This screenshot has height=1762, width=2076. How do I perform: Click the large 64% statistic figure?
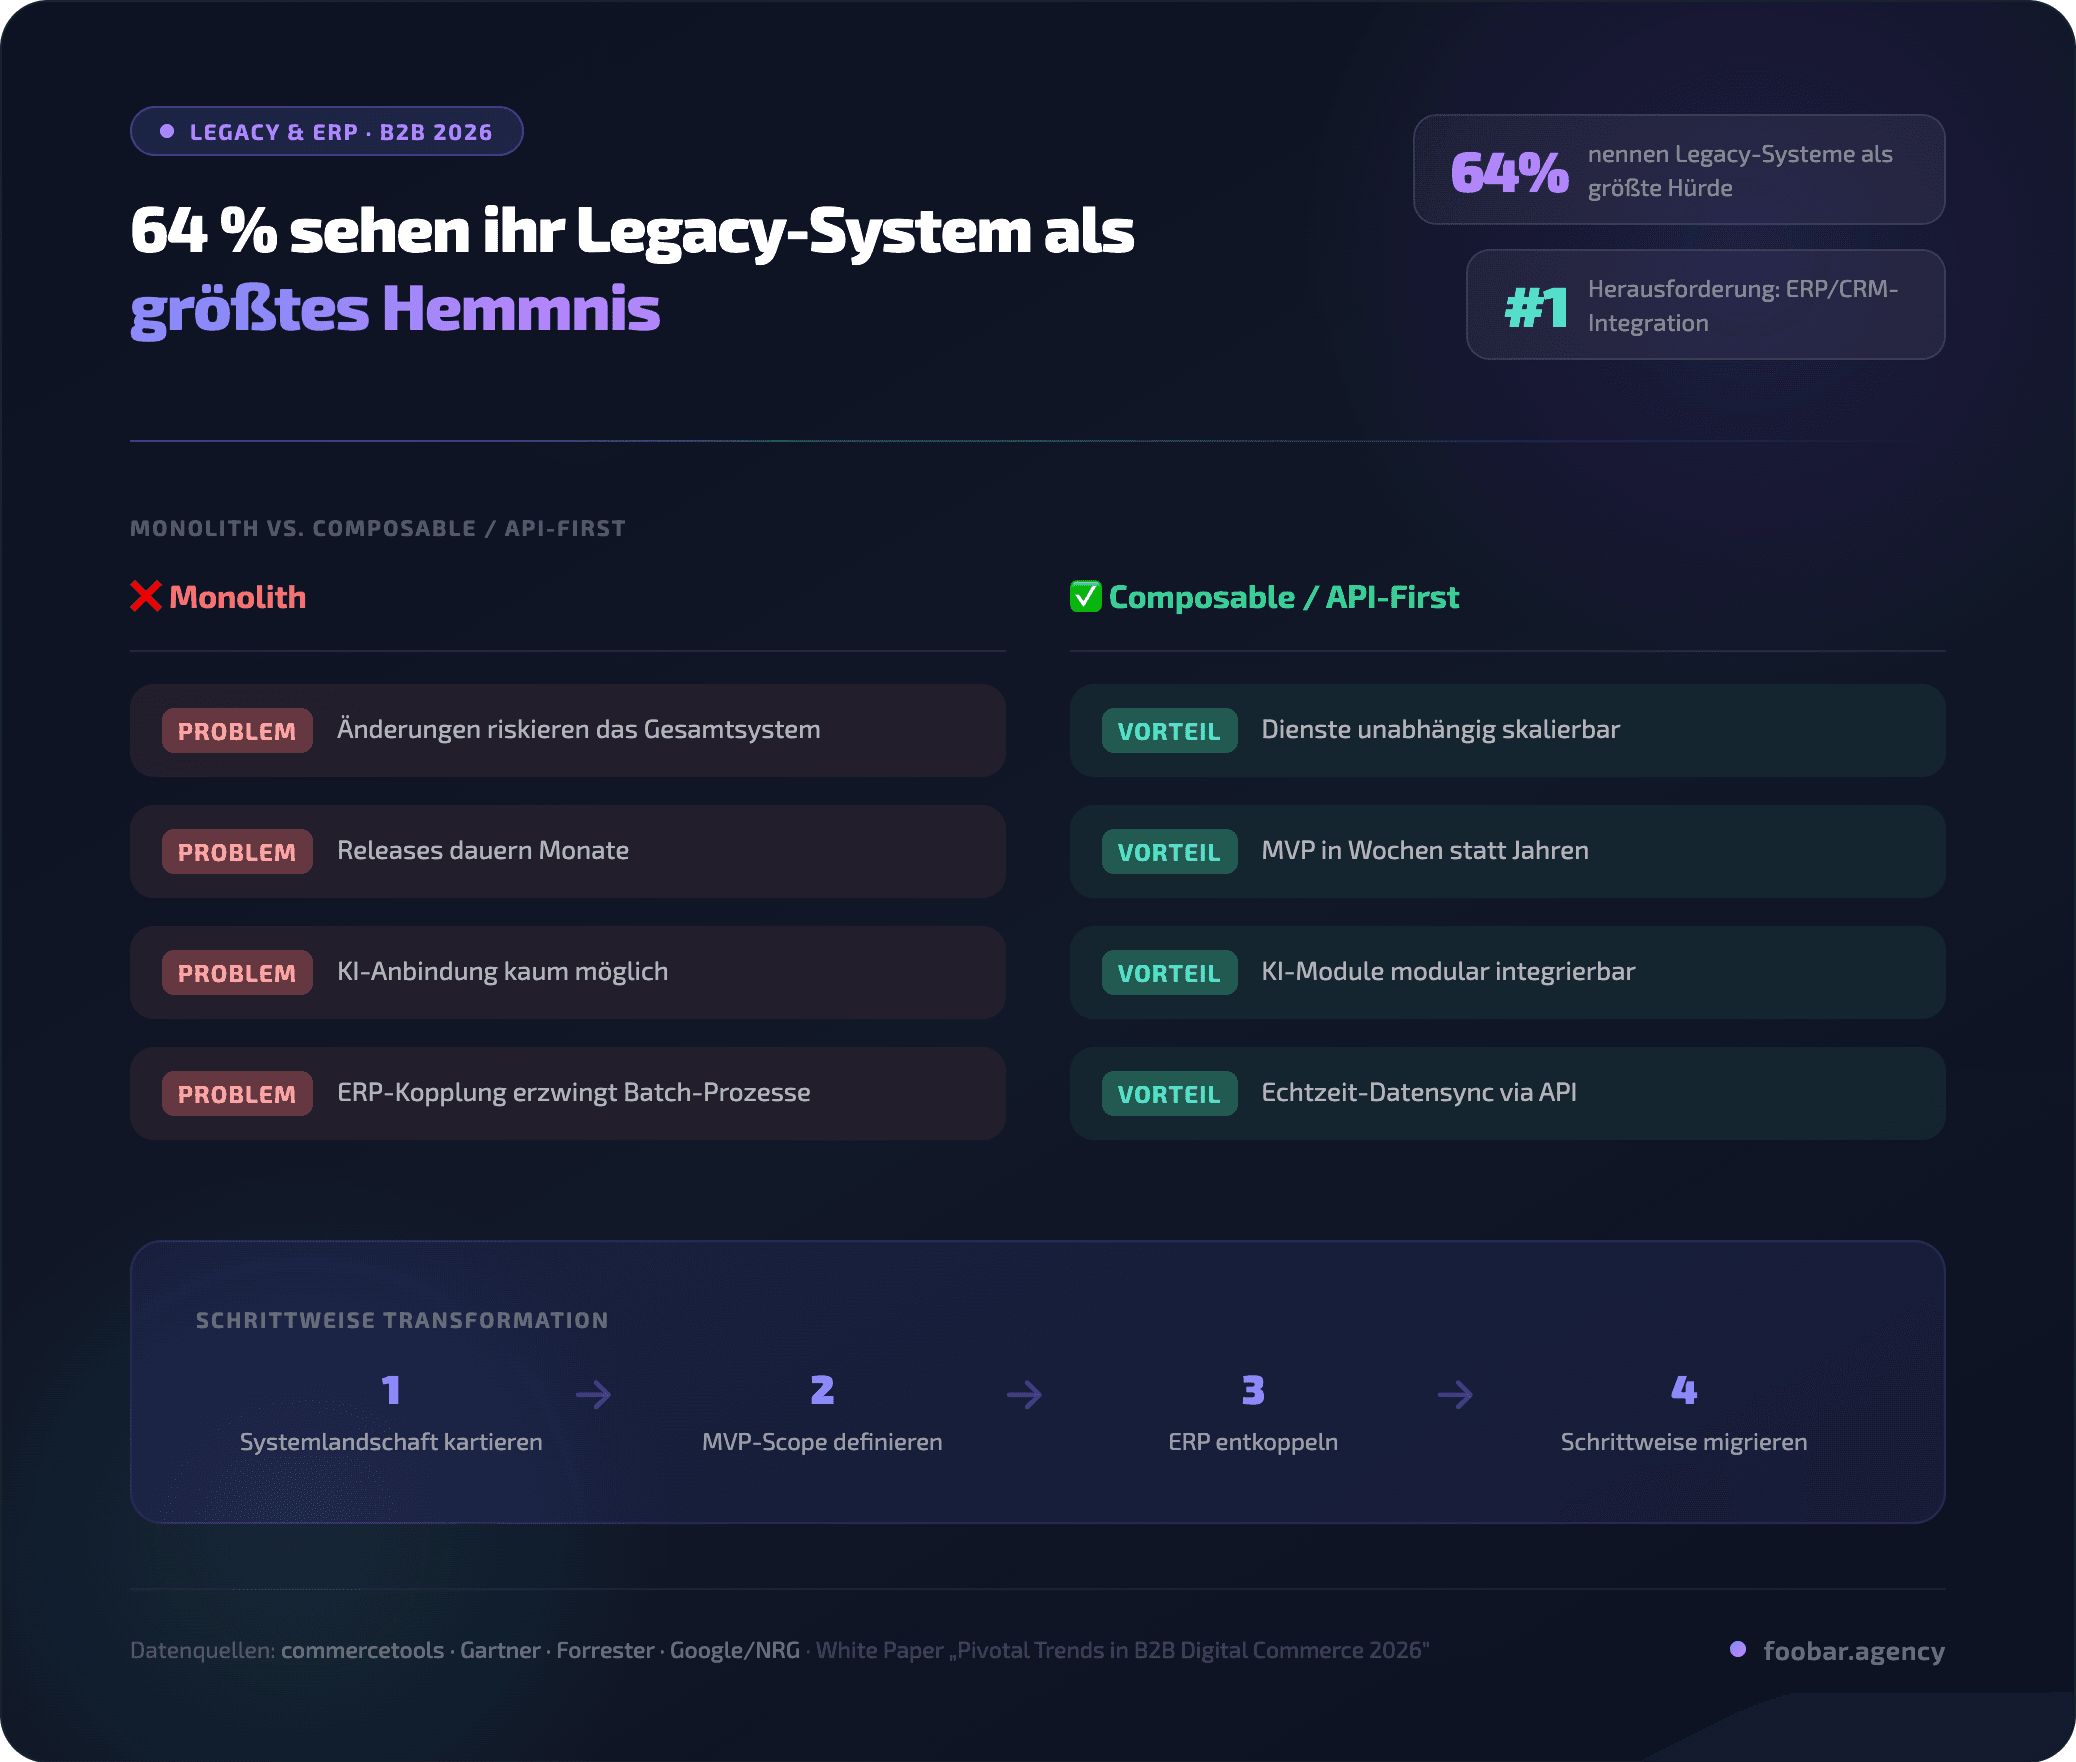1509,172
